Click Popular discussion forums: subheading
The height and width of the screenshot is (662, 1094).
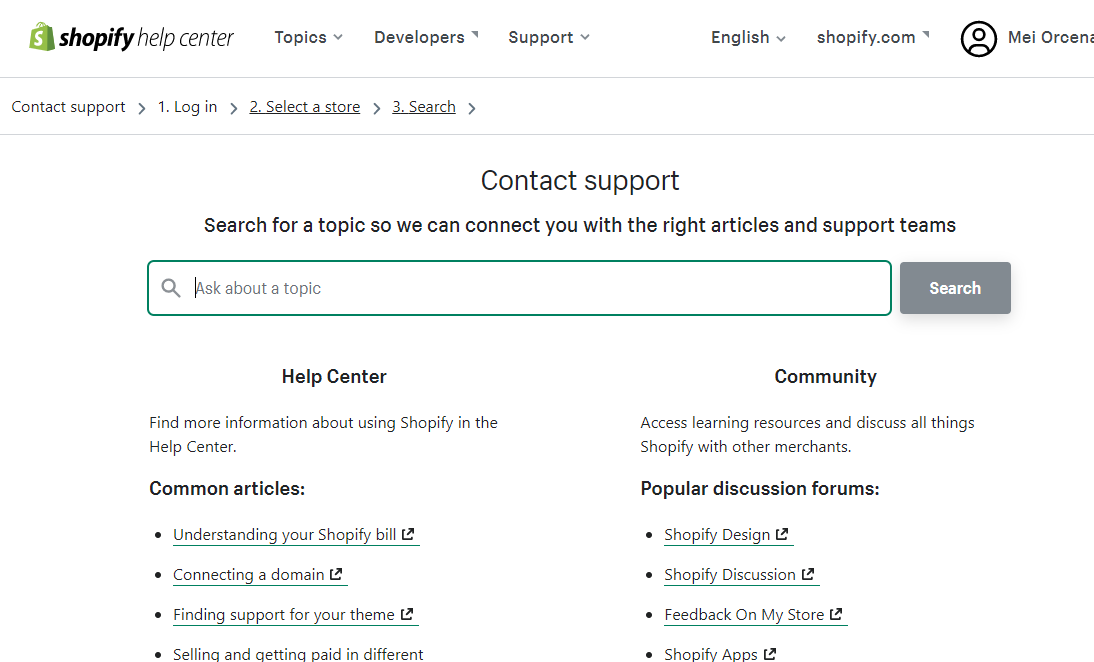(760, 488)
